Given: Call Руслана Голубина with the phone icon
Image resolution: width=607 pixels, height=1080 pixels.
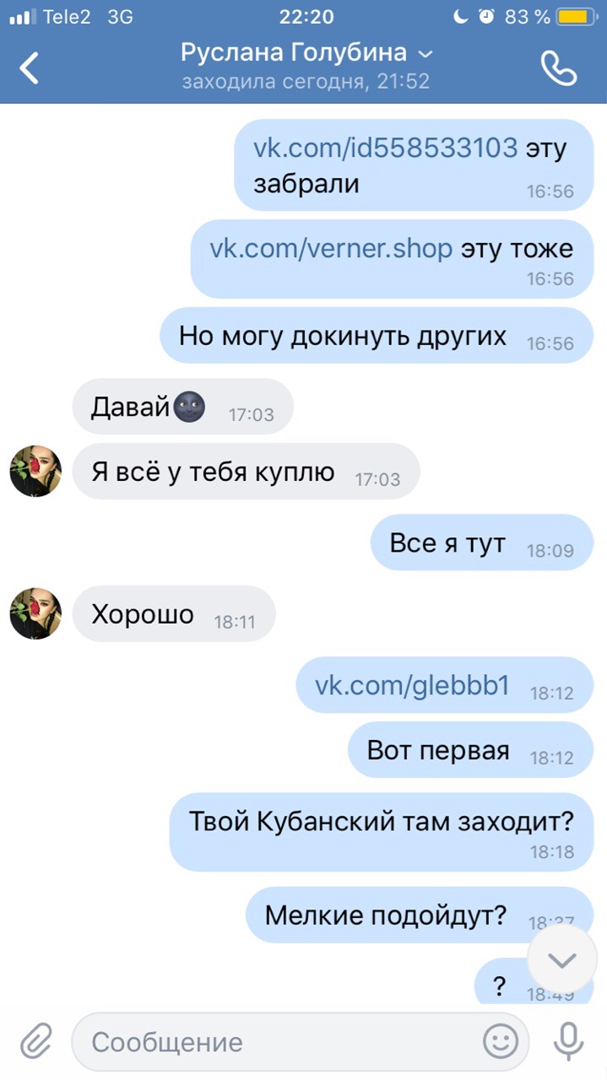Looking at the screenshot, I should [559, 68].
